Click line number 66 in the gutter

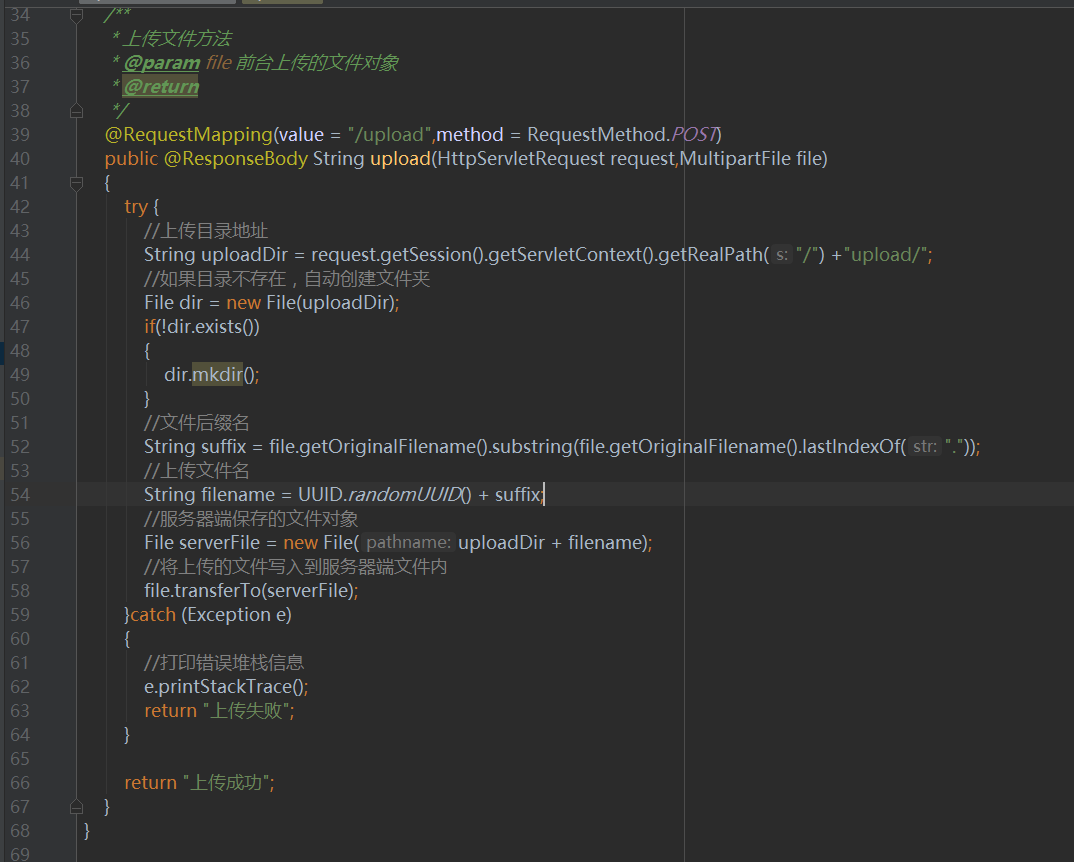(x=20, y=783)
